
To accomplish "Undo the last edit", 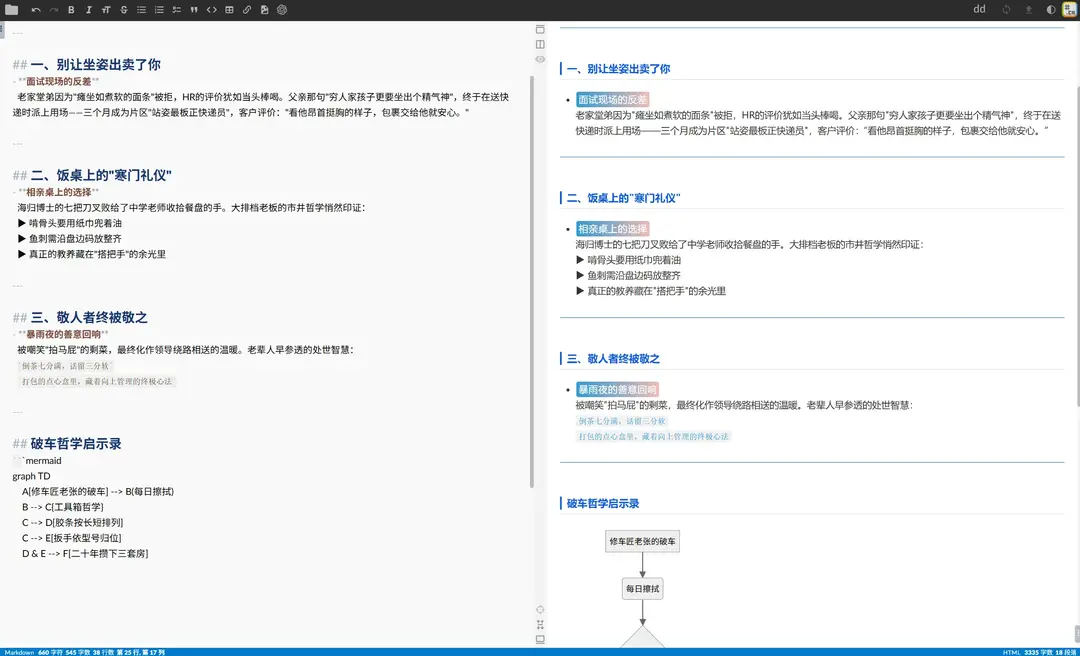I will coord(36,9).
